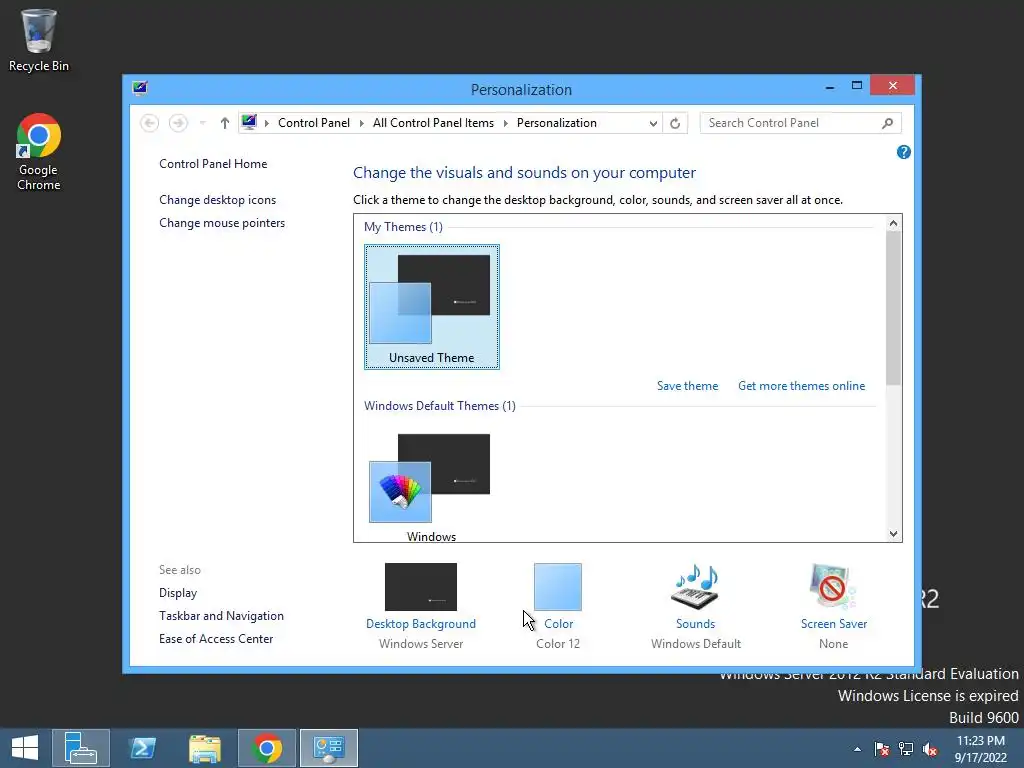The image size is (1024, 768).
Task: Open recent locations dropdown arrow
Action: (202, 123)
